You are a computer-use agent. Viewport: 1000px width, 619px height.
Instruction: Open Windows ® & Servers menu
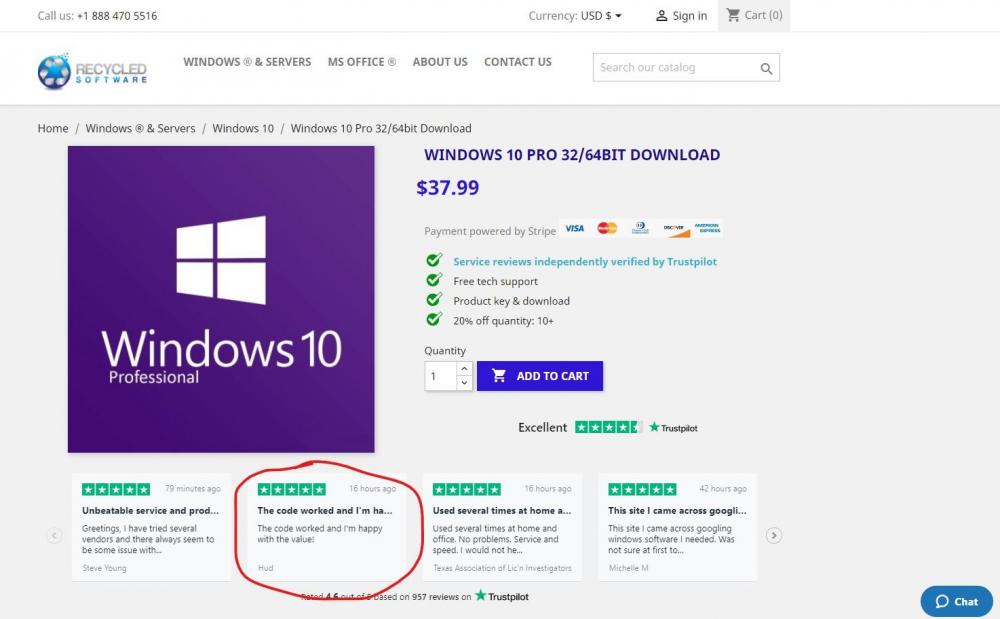coord(247,62)
